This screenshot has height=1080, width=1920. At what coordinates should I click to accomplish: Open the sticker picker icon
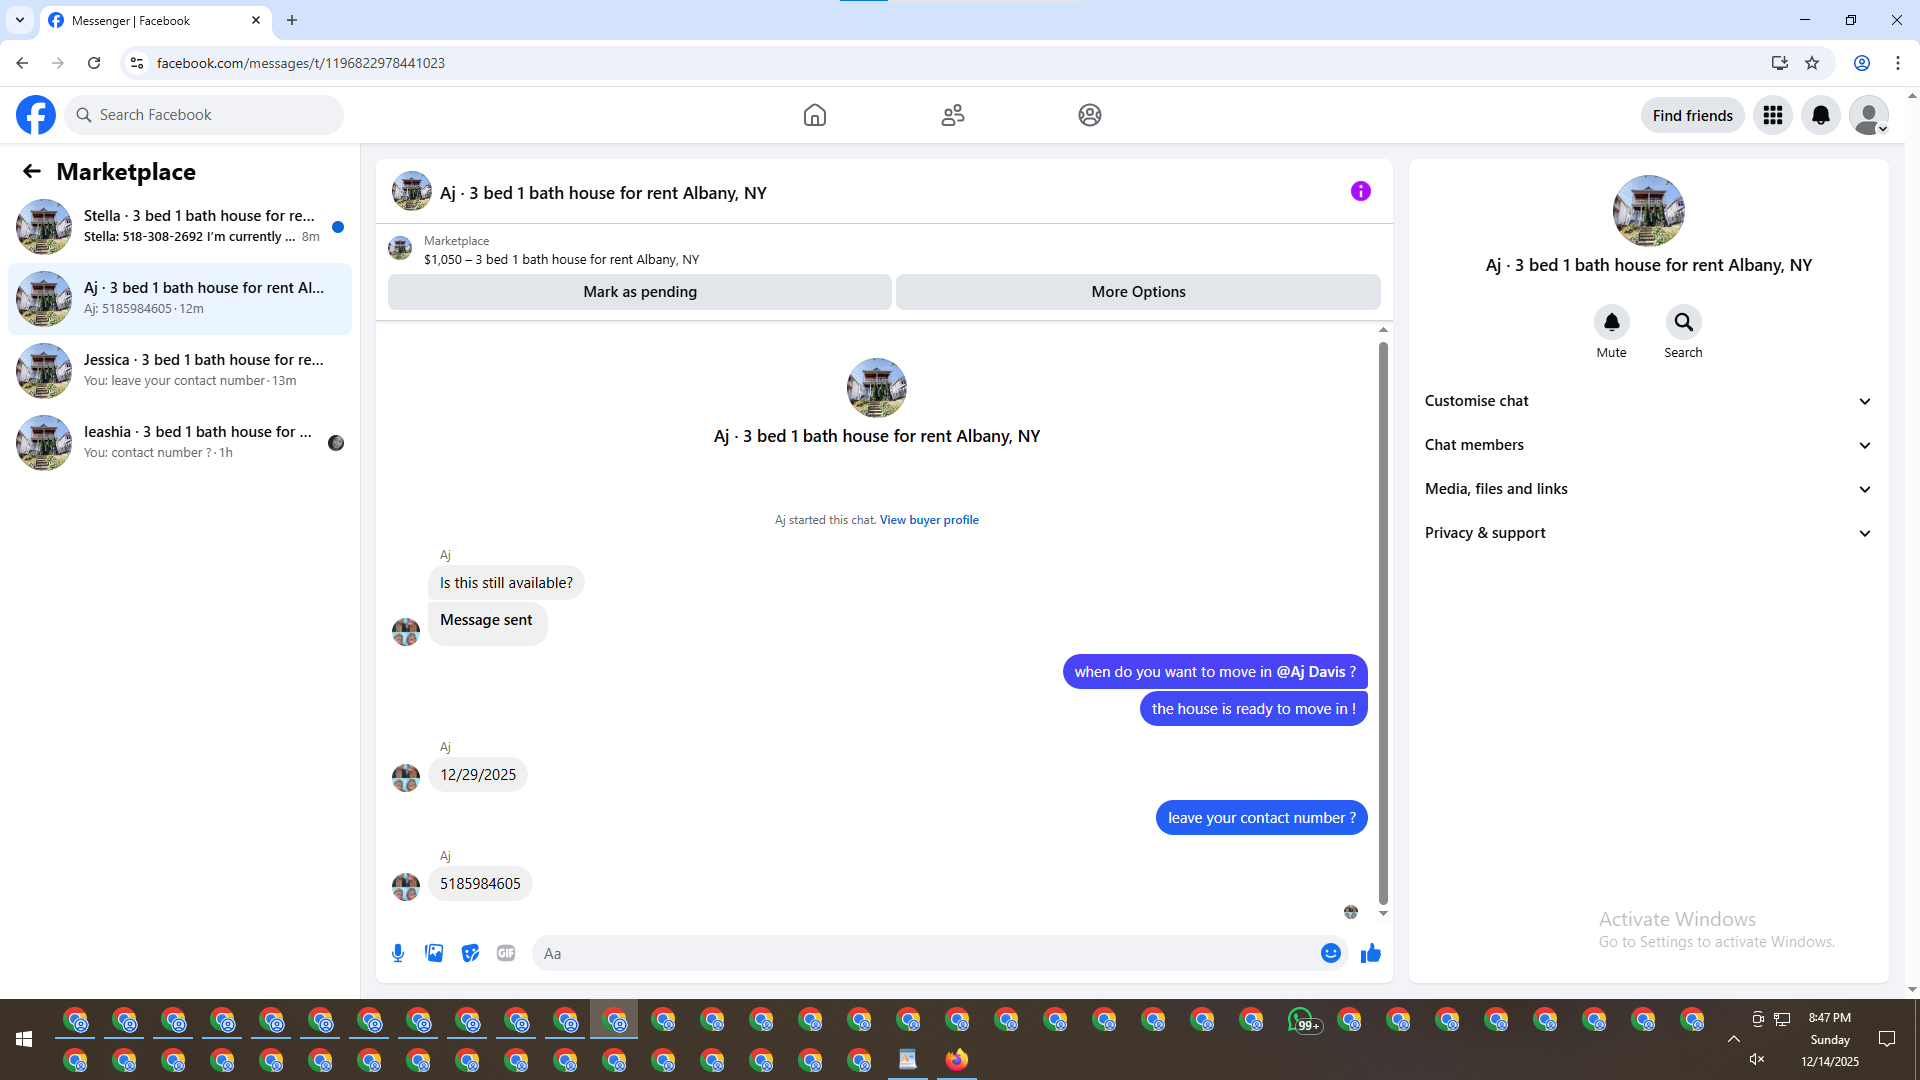[x=470, y=953]
